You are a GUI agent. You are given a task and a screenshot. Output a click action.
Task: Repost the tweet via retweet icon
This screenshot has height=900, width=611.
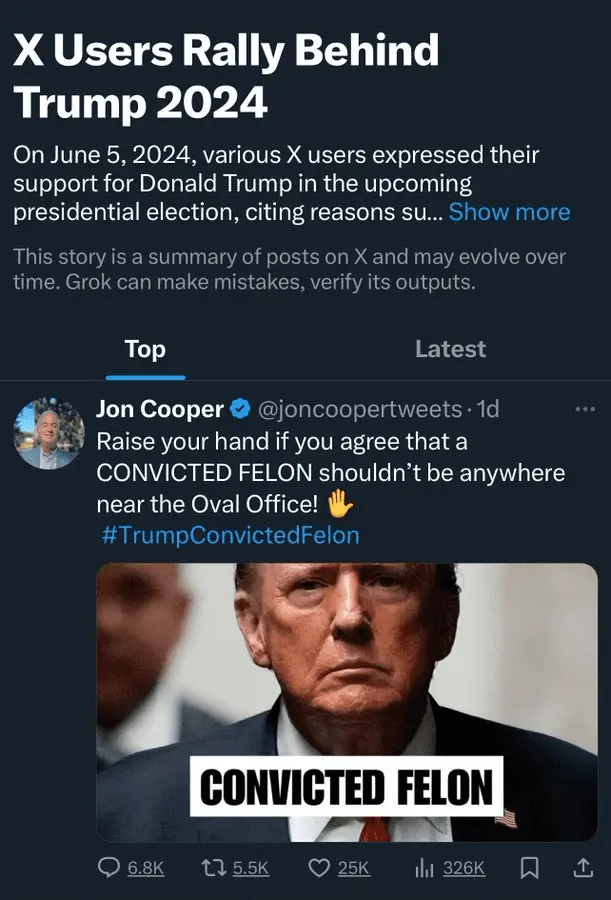coord(213,868)
